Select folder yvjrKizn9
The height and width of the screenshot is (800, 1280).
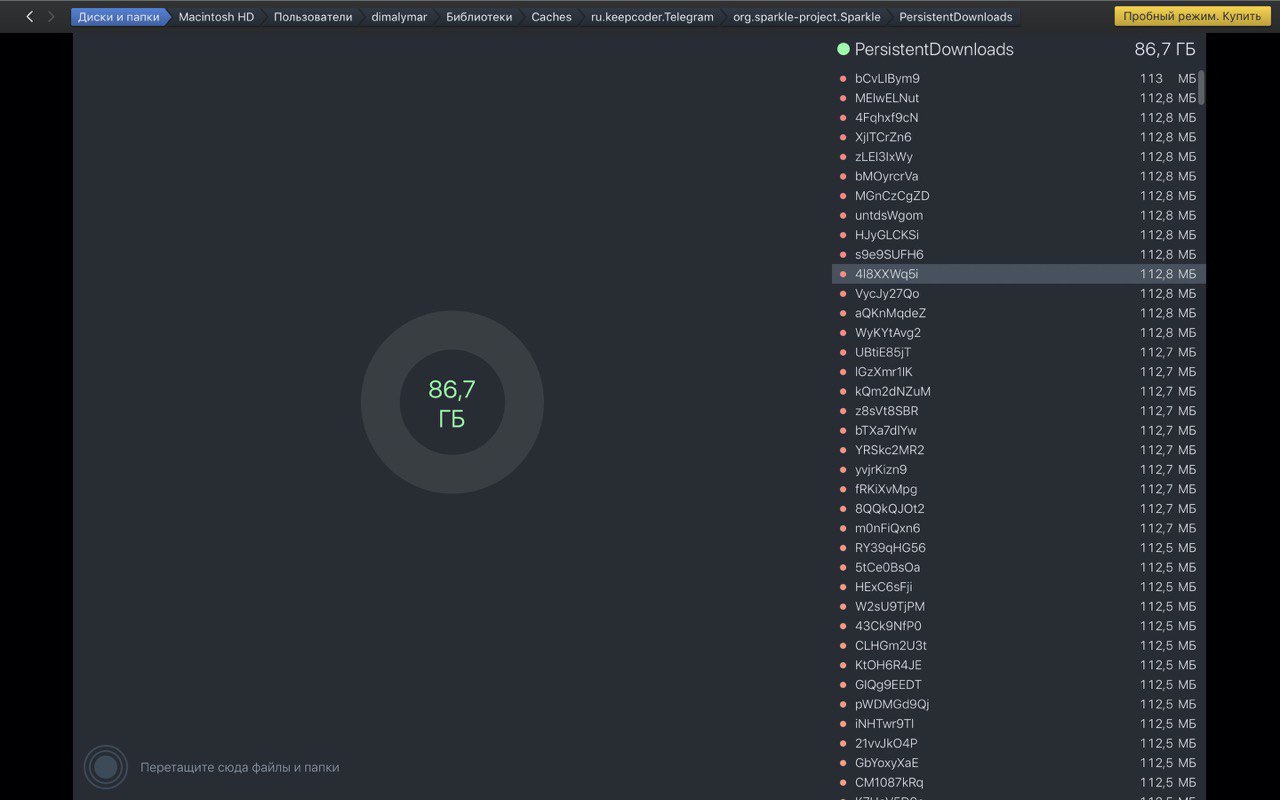click(1019, 469)
